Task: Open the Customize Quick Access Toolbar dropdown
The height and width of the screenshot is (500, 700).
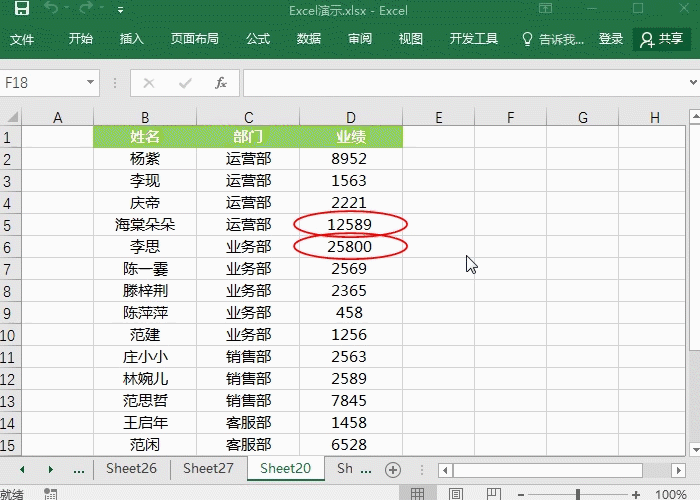Action: pyautogui.click(x=120, y=10)
